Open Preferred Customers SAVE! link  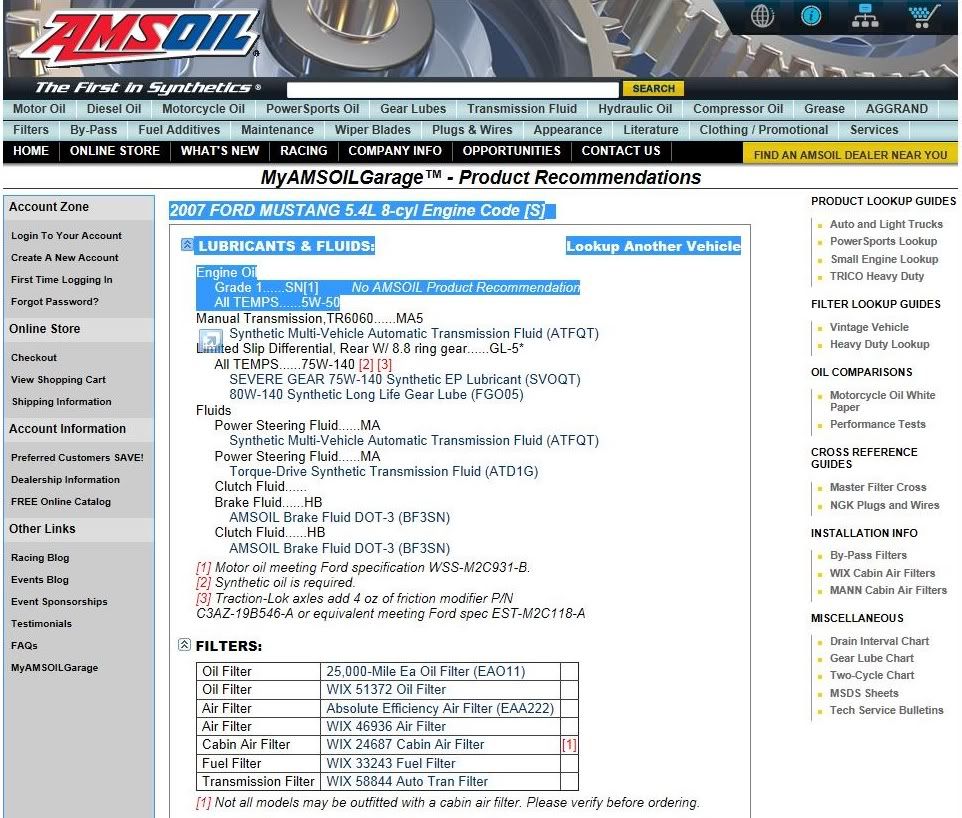click(77, 458)
